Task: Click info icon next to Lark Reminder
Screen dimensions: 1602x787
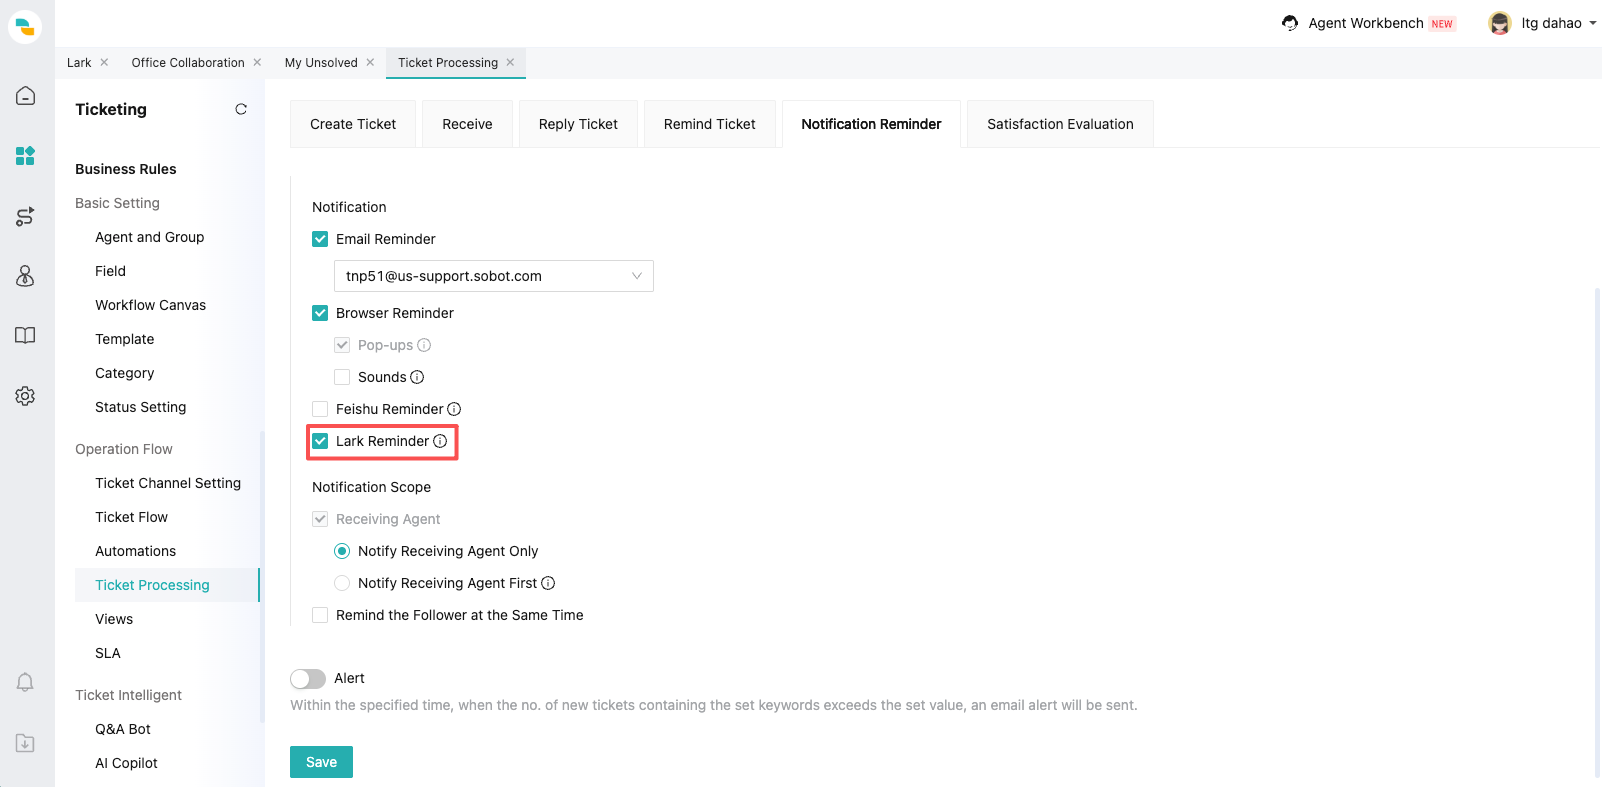Action: [x=440, y=441]
